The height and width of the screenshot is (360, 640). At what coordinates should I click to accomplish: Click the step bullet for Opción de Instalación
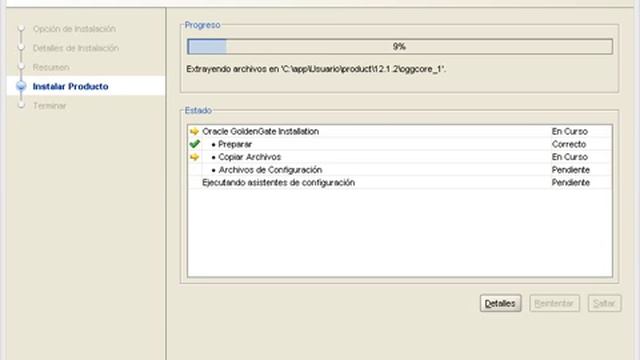(x=21, y=29)
